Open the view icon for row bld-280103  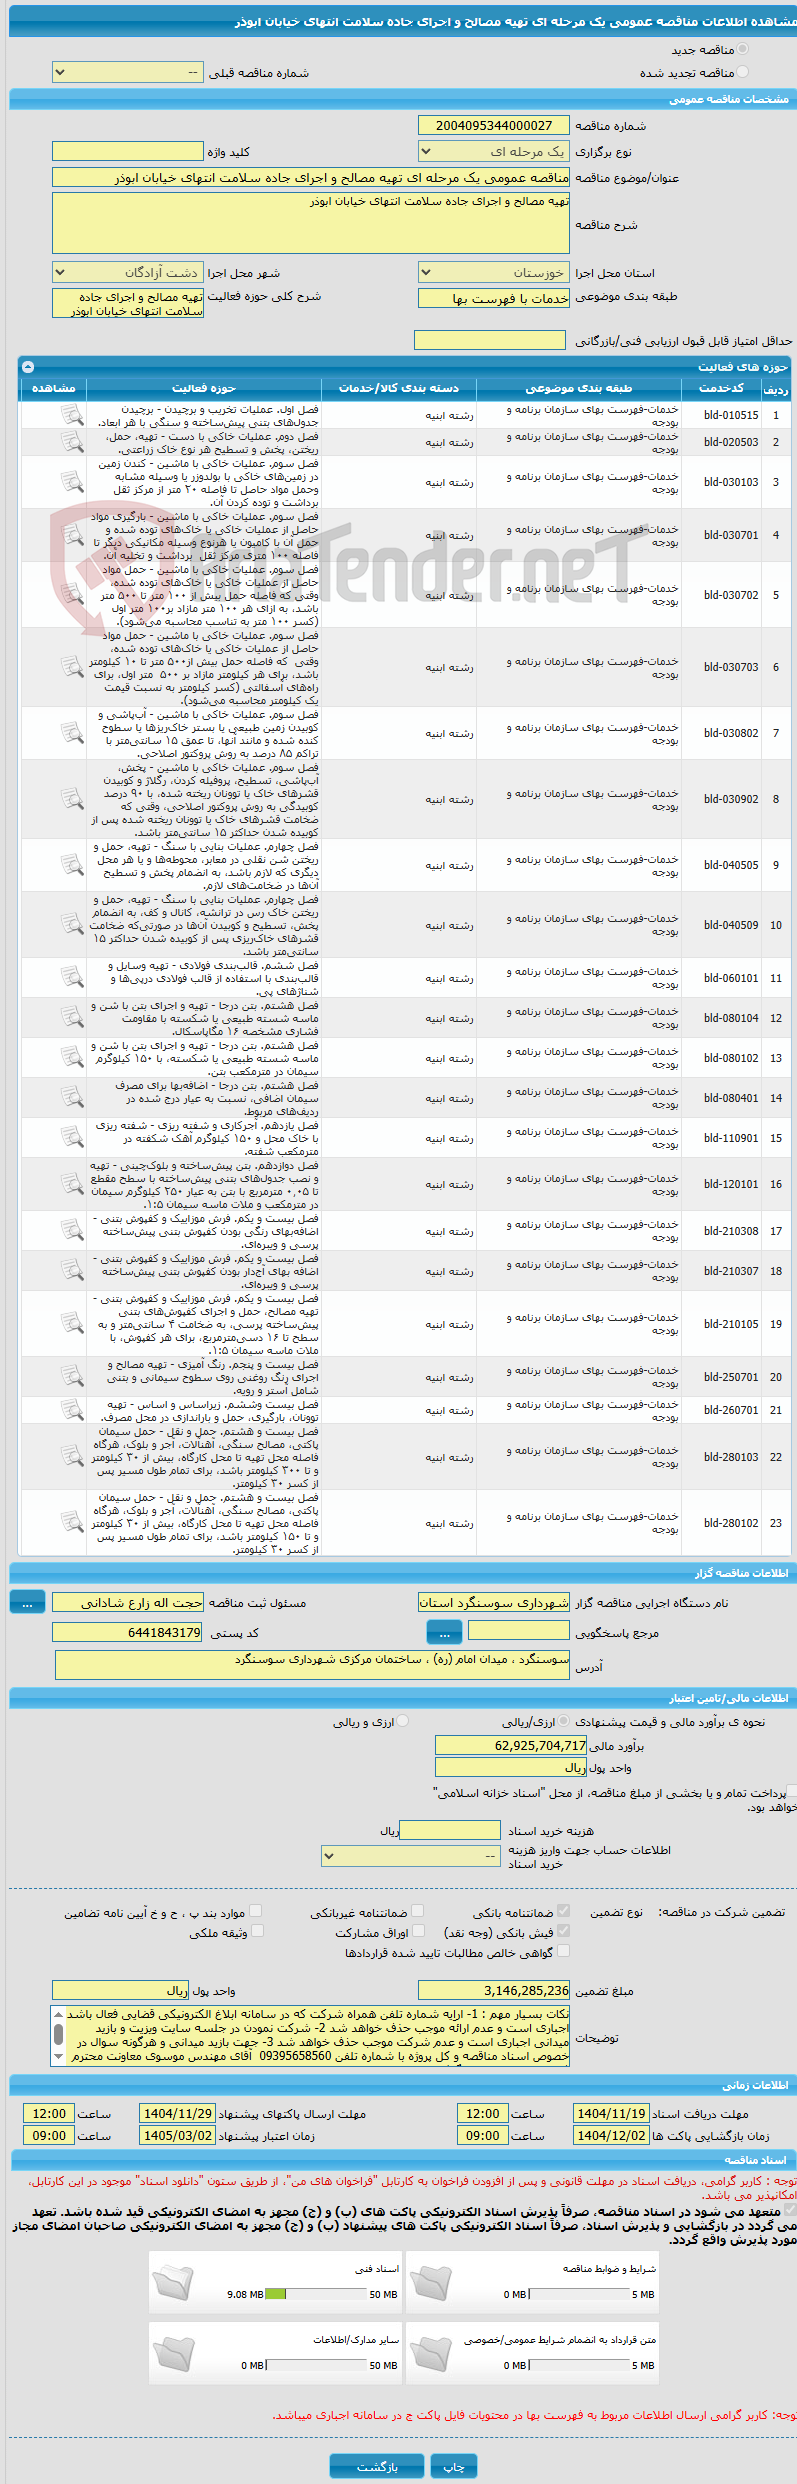72,1457
